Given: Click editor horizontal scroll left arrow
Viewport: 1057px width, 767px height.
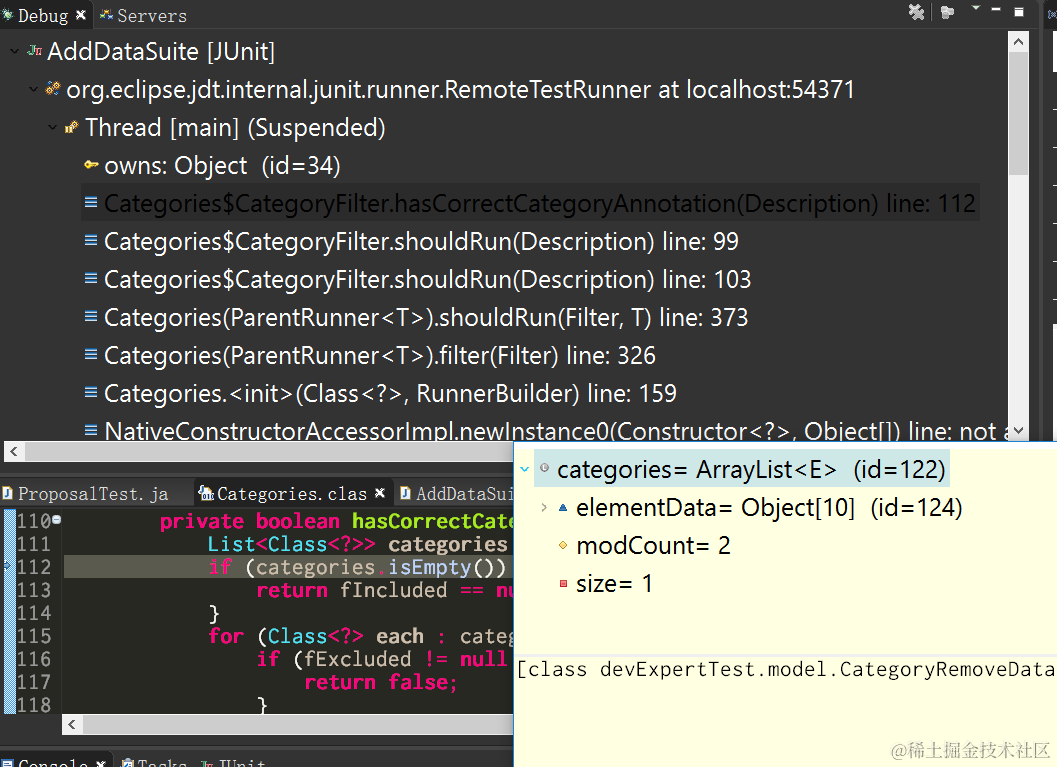Looking at the screenshot, I should coord(72,725).
